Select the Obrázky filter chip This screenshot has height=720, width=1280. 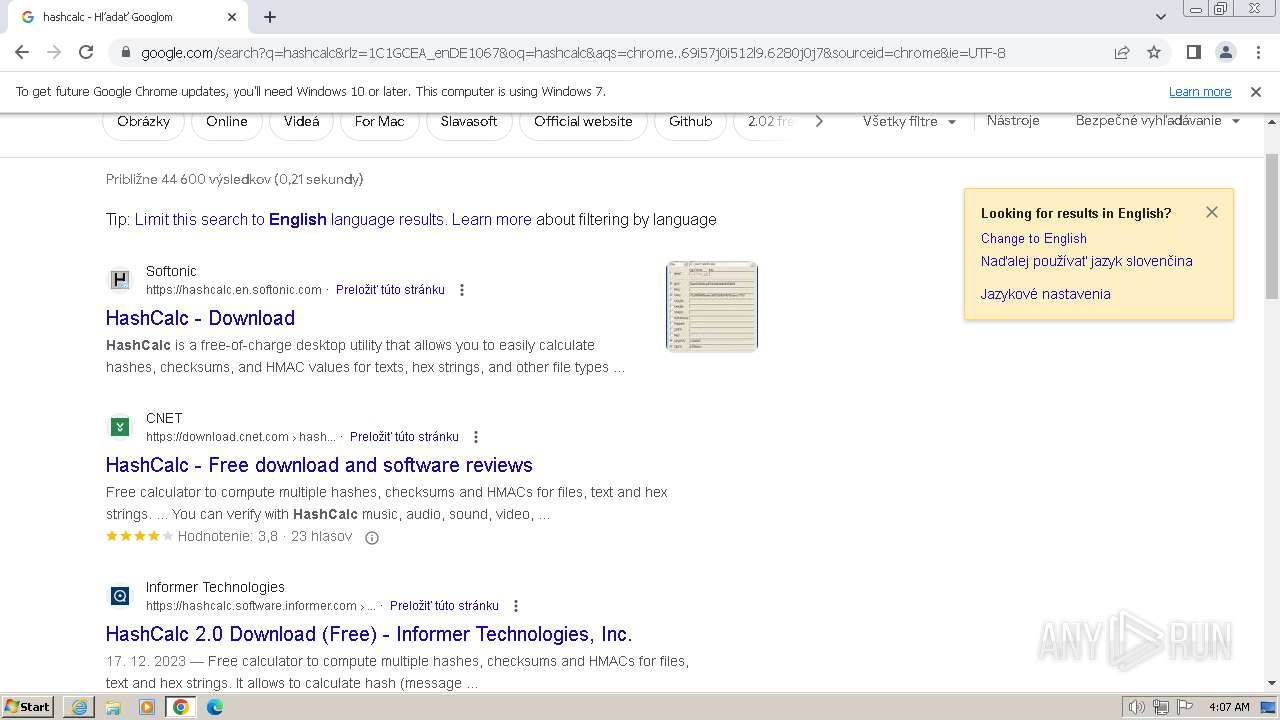143,121
